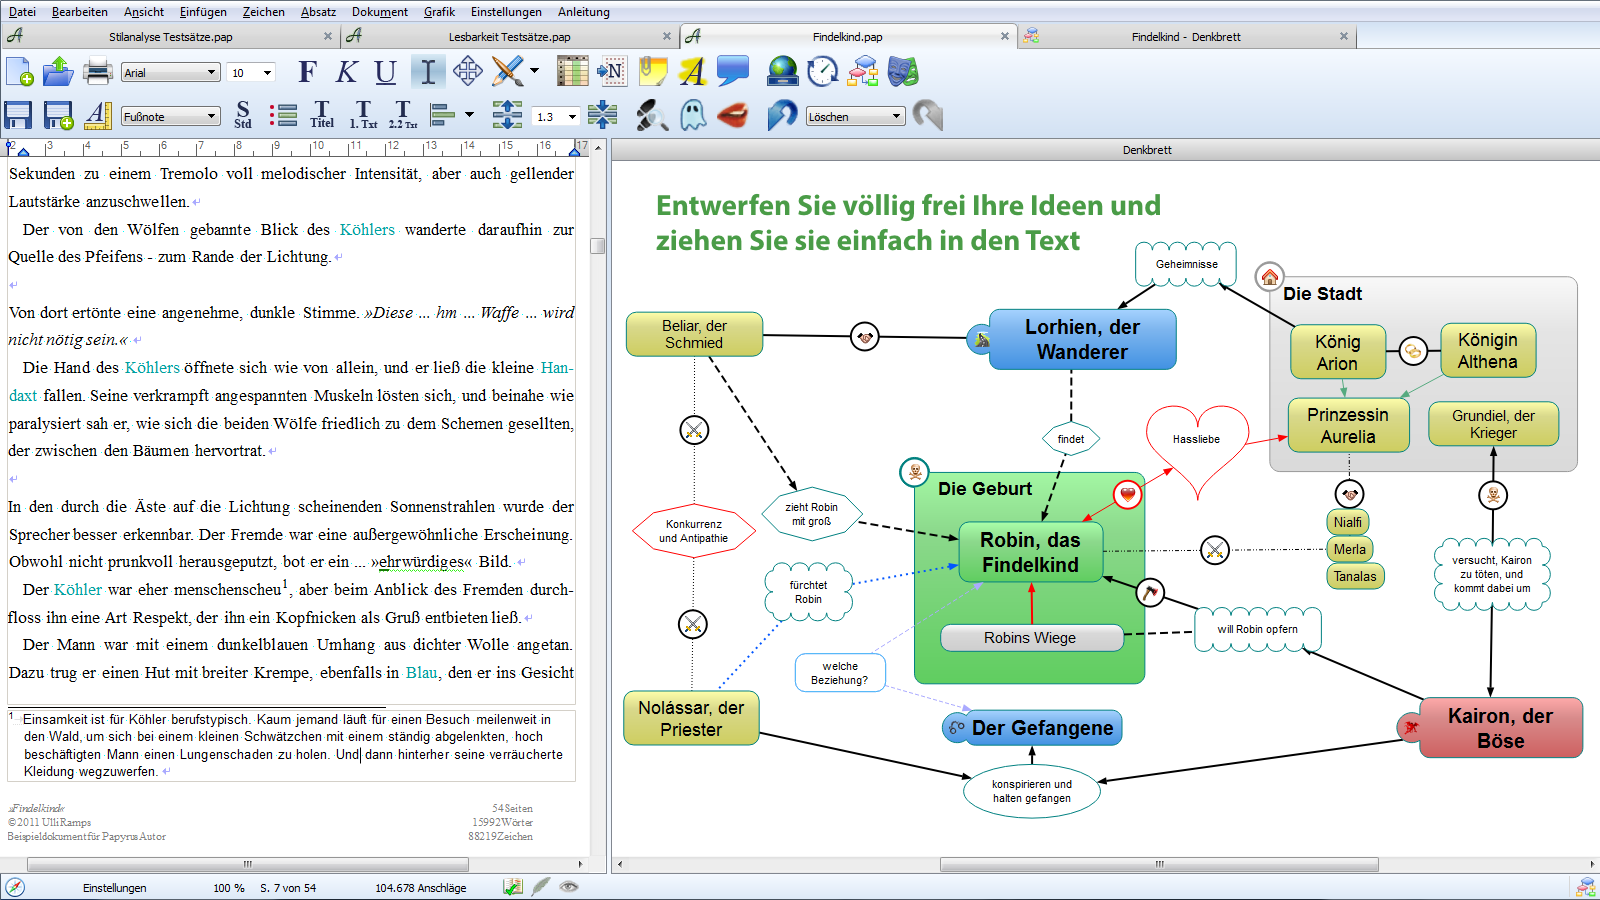Close the Findelkind.pap tab
The height and width of the screenshot is (900, 1600).
pyautogui.click(x=1005, y=36)
